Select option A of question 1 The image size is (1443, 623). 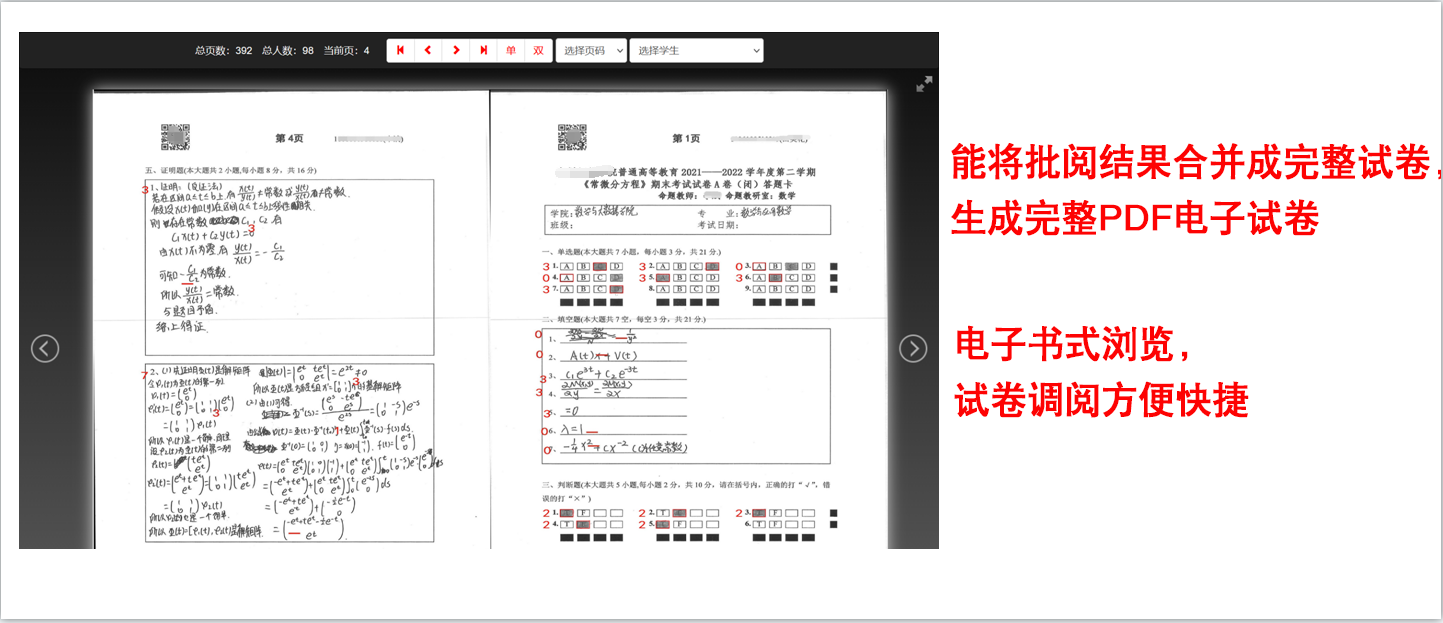coord(567,267)
